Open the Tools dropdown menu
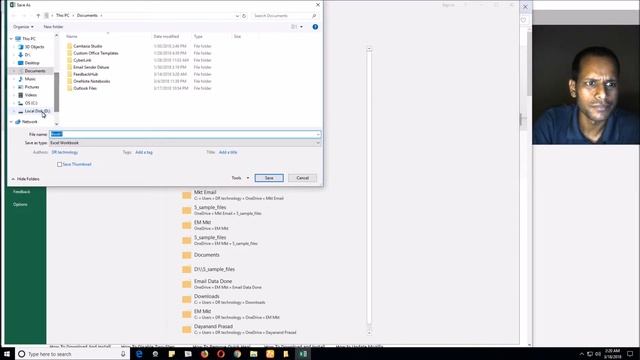This screenshot has height=360, width=640. 240,178
